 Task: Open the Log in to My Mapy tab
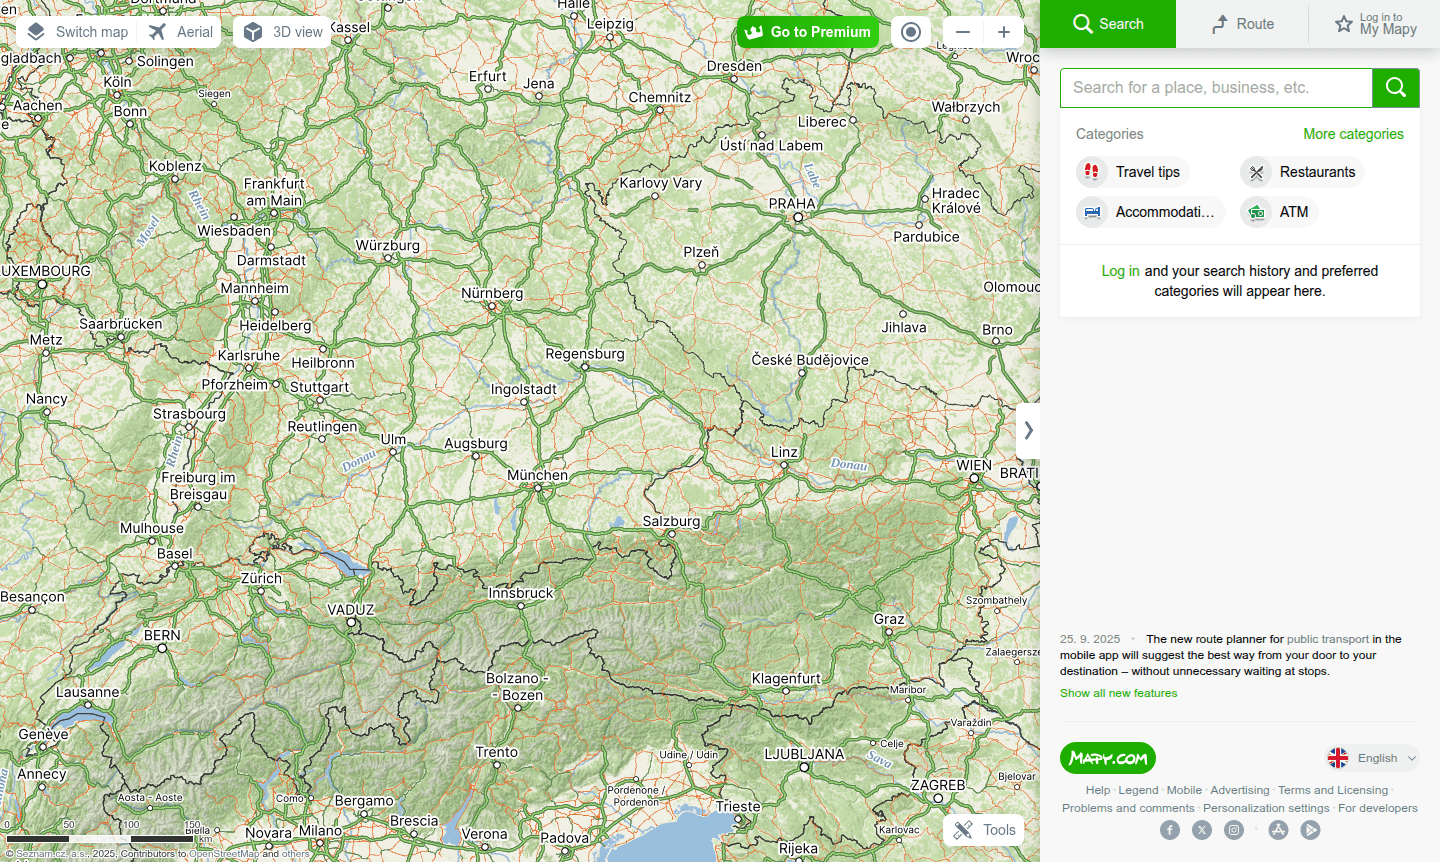(1374, 23)
